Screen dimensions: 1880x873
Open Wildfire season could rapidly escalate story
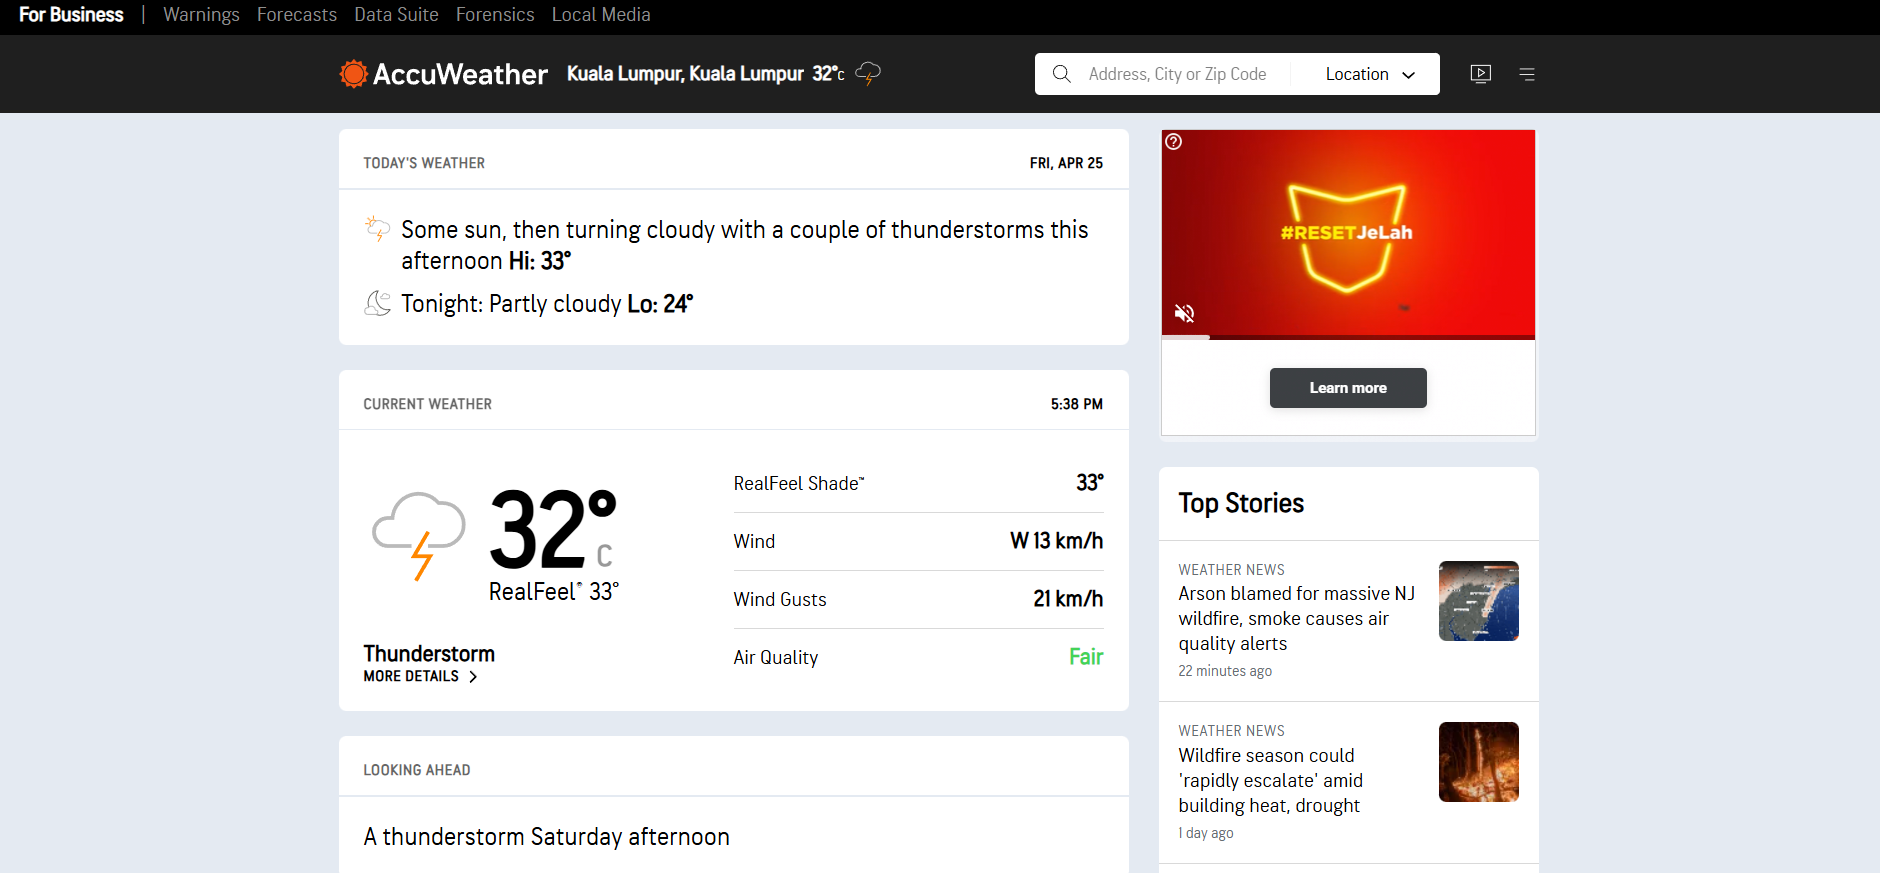[x=1270, y=781]
